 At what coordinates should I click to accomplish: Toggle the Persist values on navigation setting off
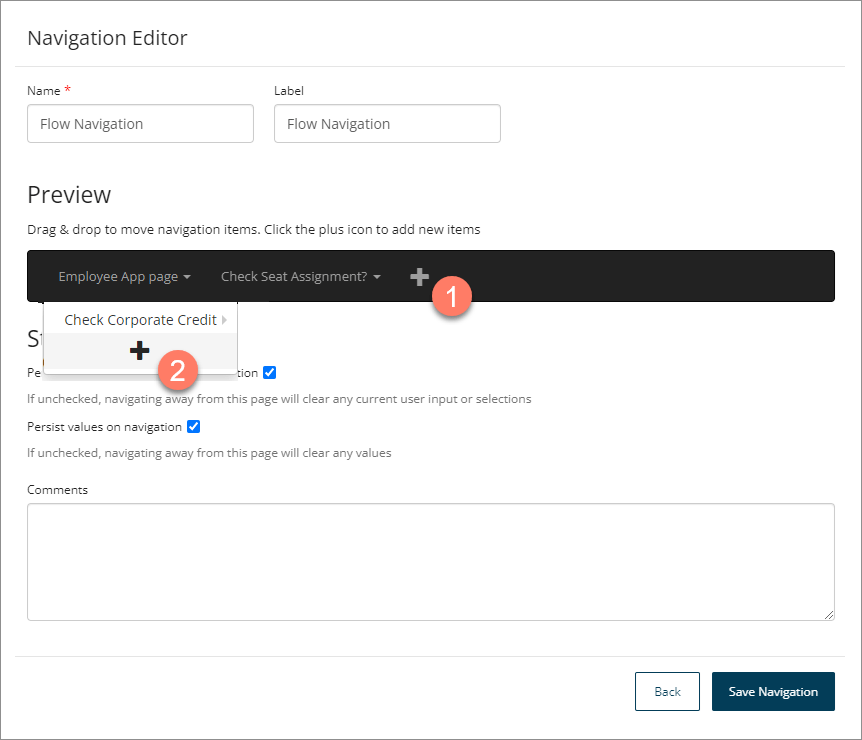click(x=193, y=426)
